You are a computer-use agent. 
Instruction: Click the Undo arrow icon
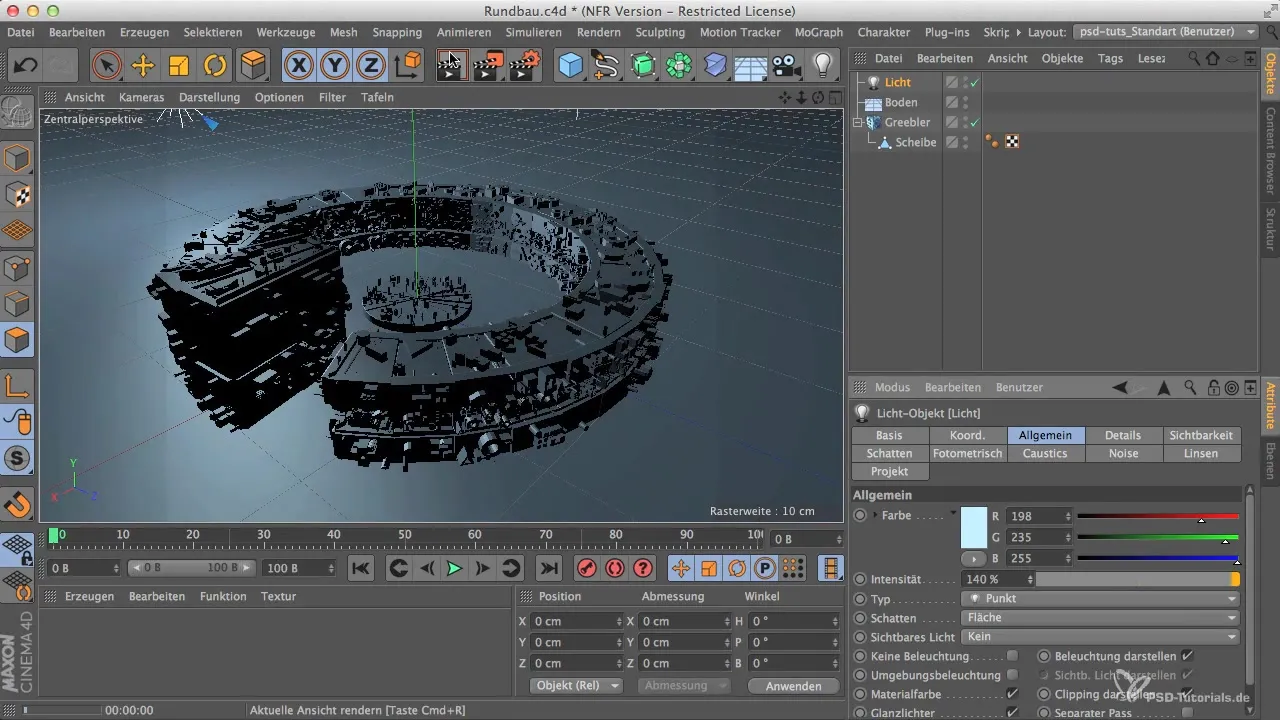tap(25, 66)
